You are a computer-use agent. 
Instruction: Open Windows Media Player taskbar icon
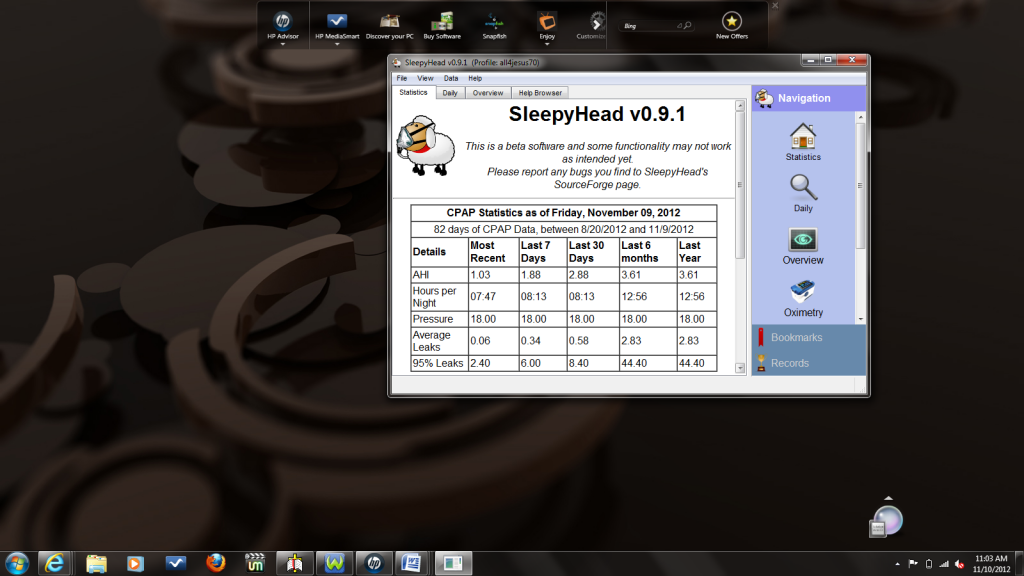pos(135,563)
